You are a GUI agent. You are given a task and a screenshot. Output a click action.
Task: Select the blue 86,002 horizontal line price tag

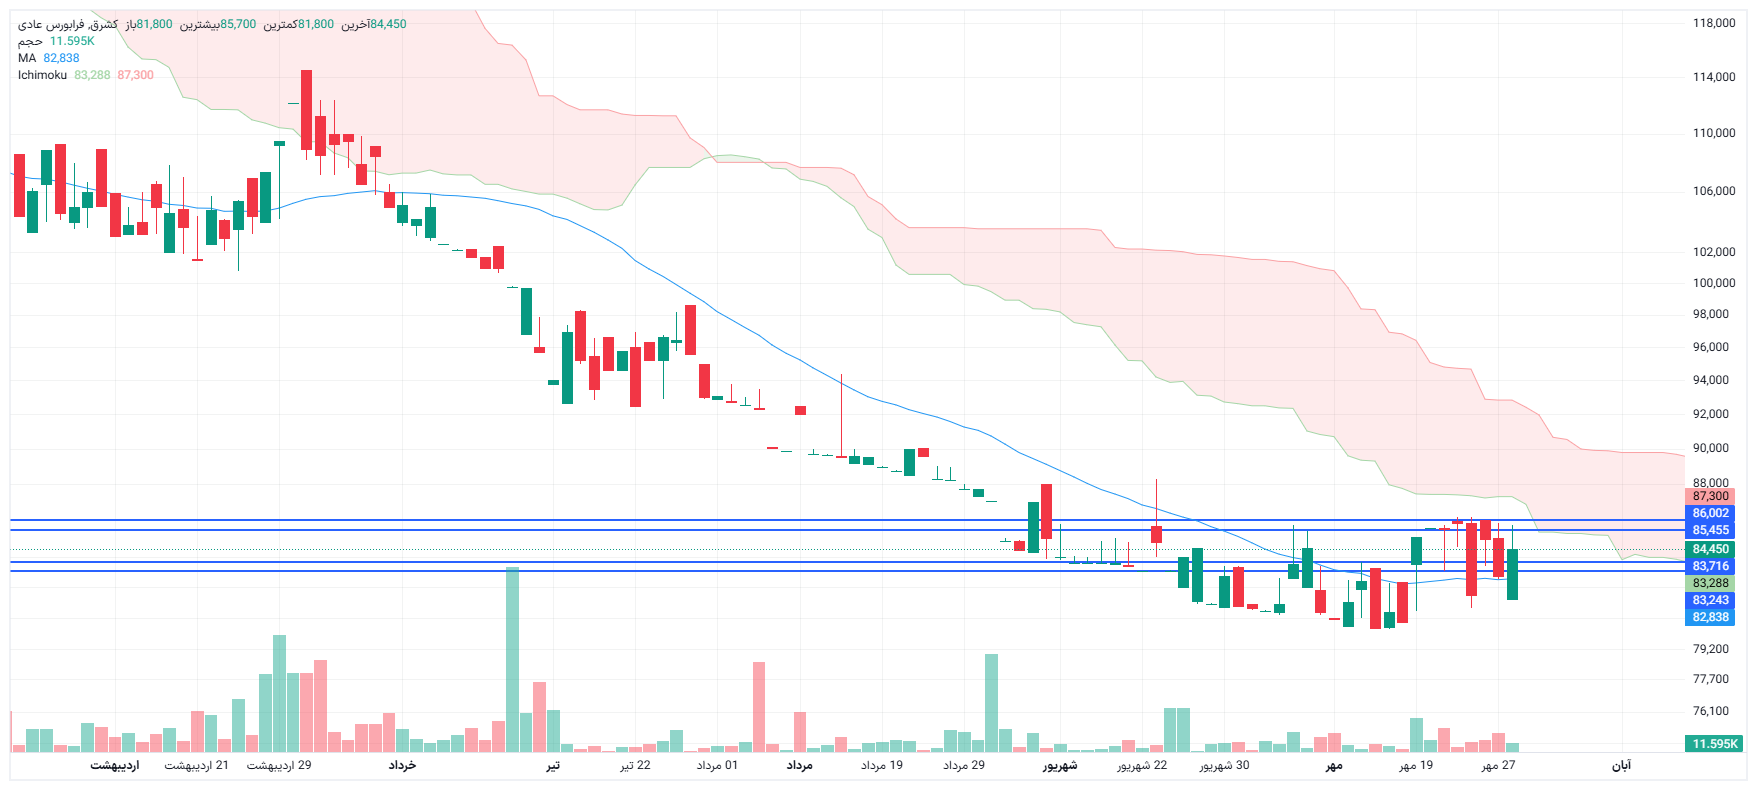1711,513
